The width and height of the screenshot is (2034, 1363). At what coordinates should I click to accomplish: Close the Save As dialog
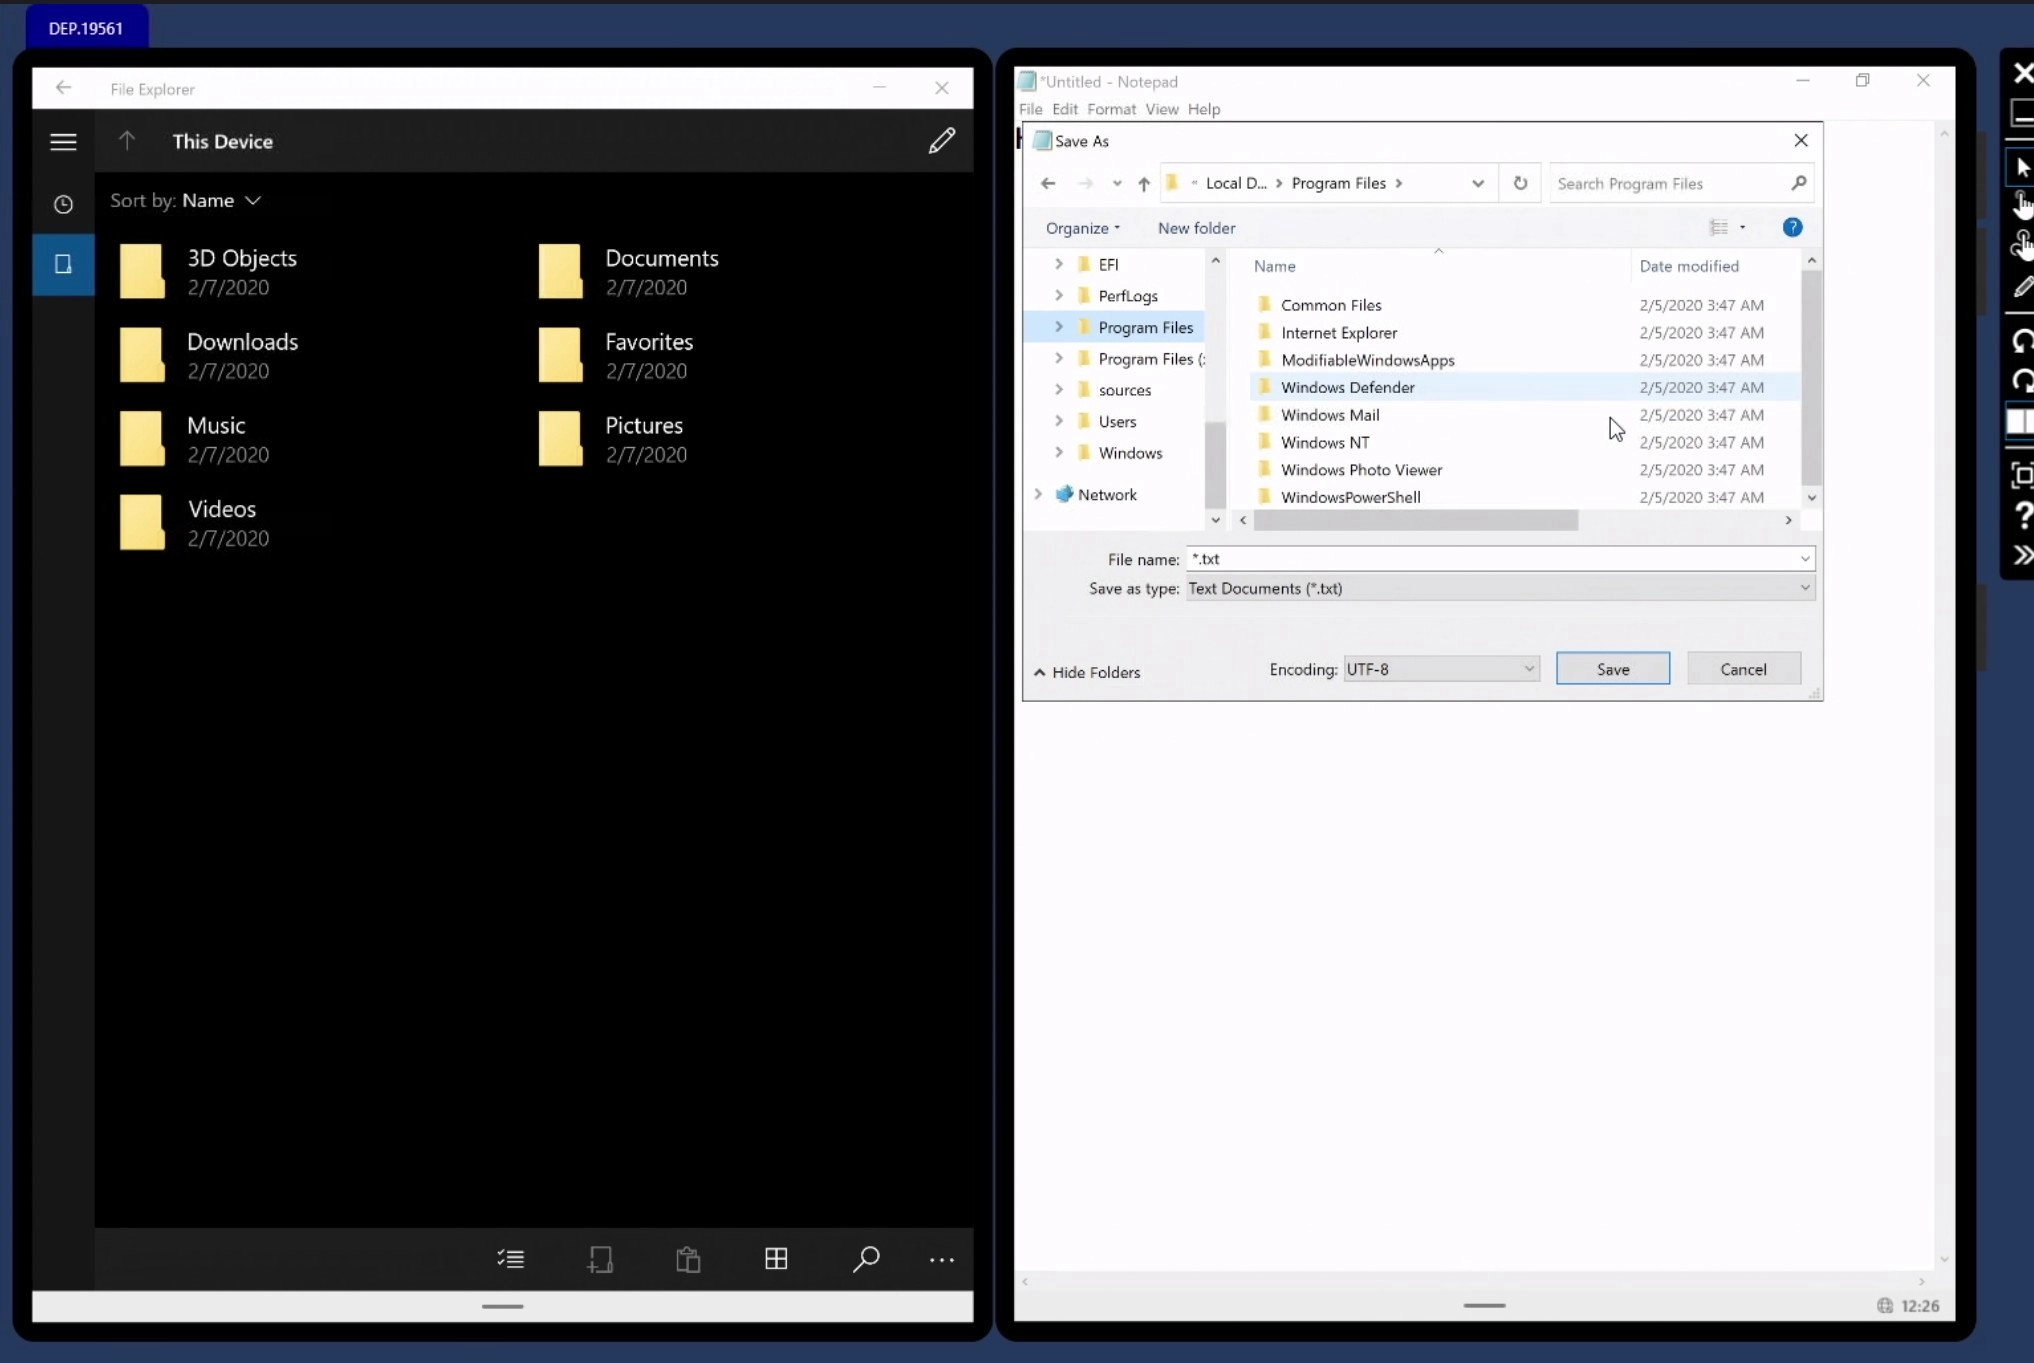pos(1800,140)
